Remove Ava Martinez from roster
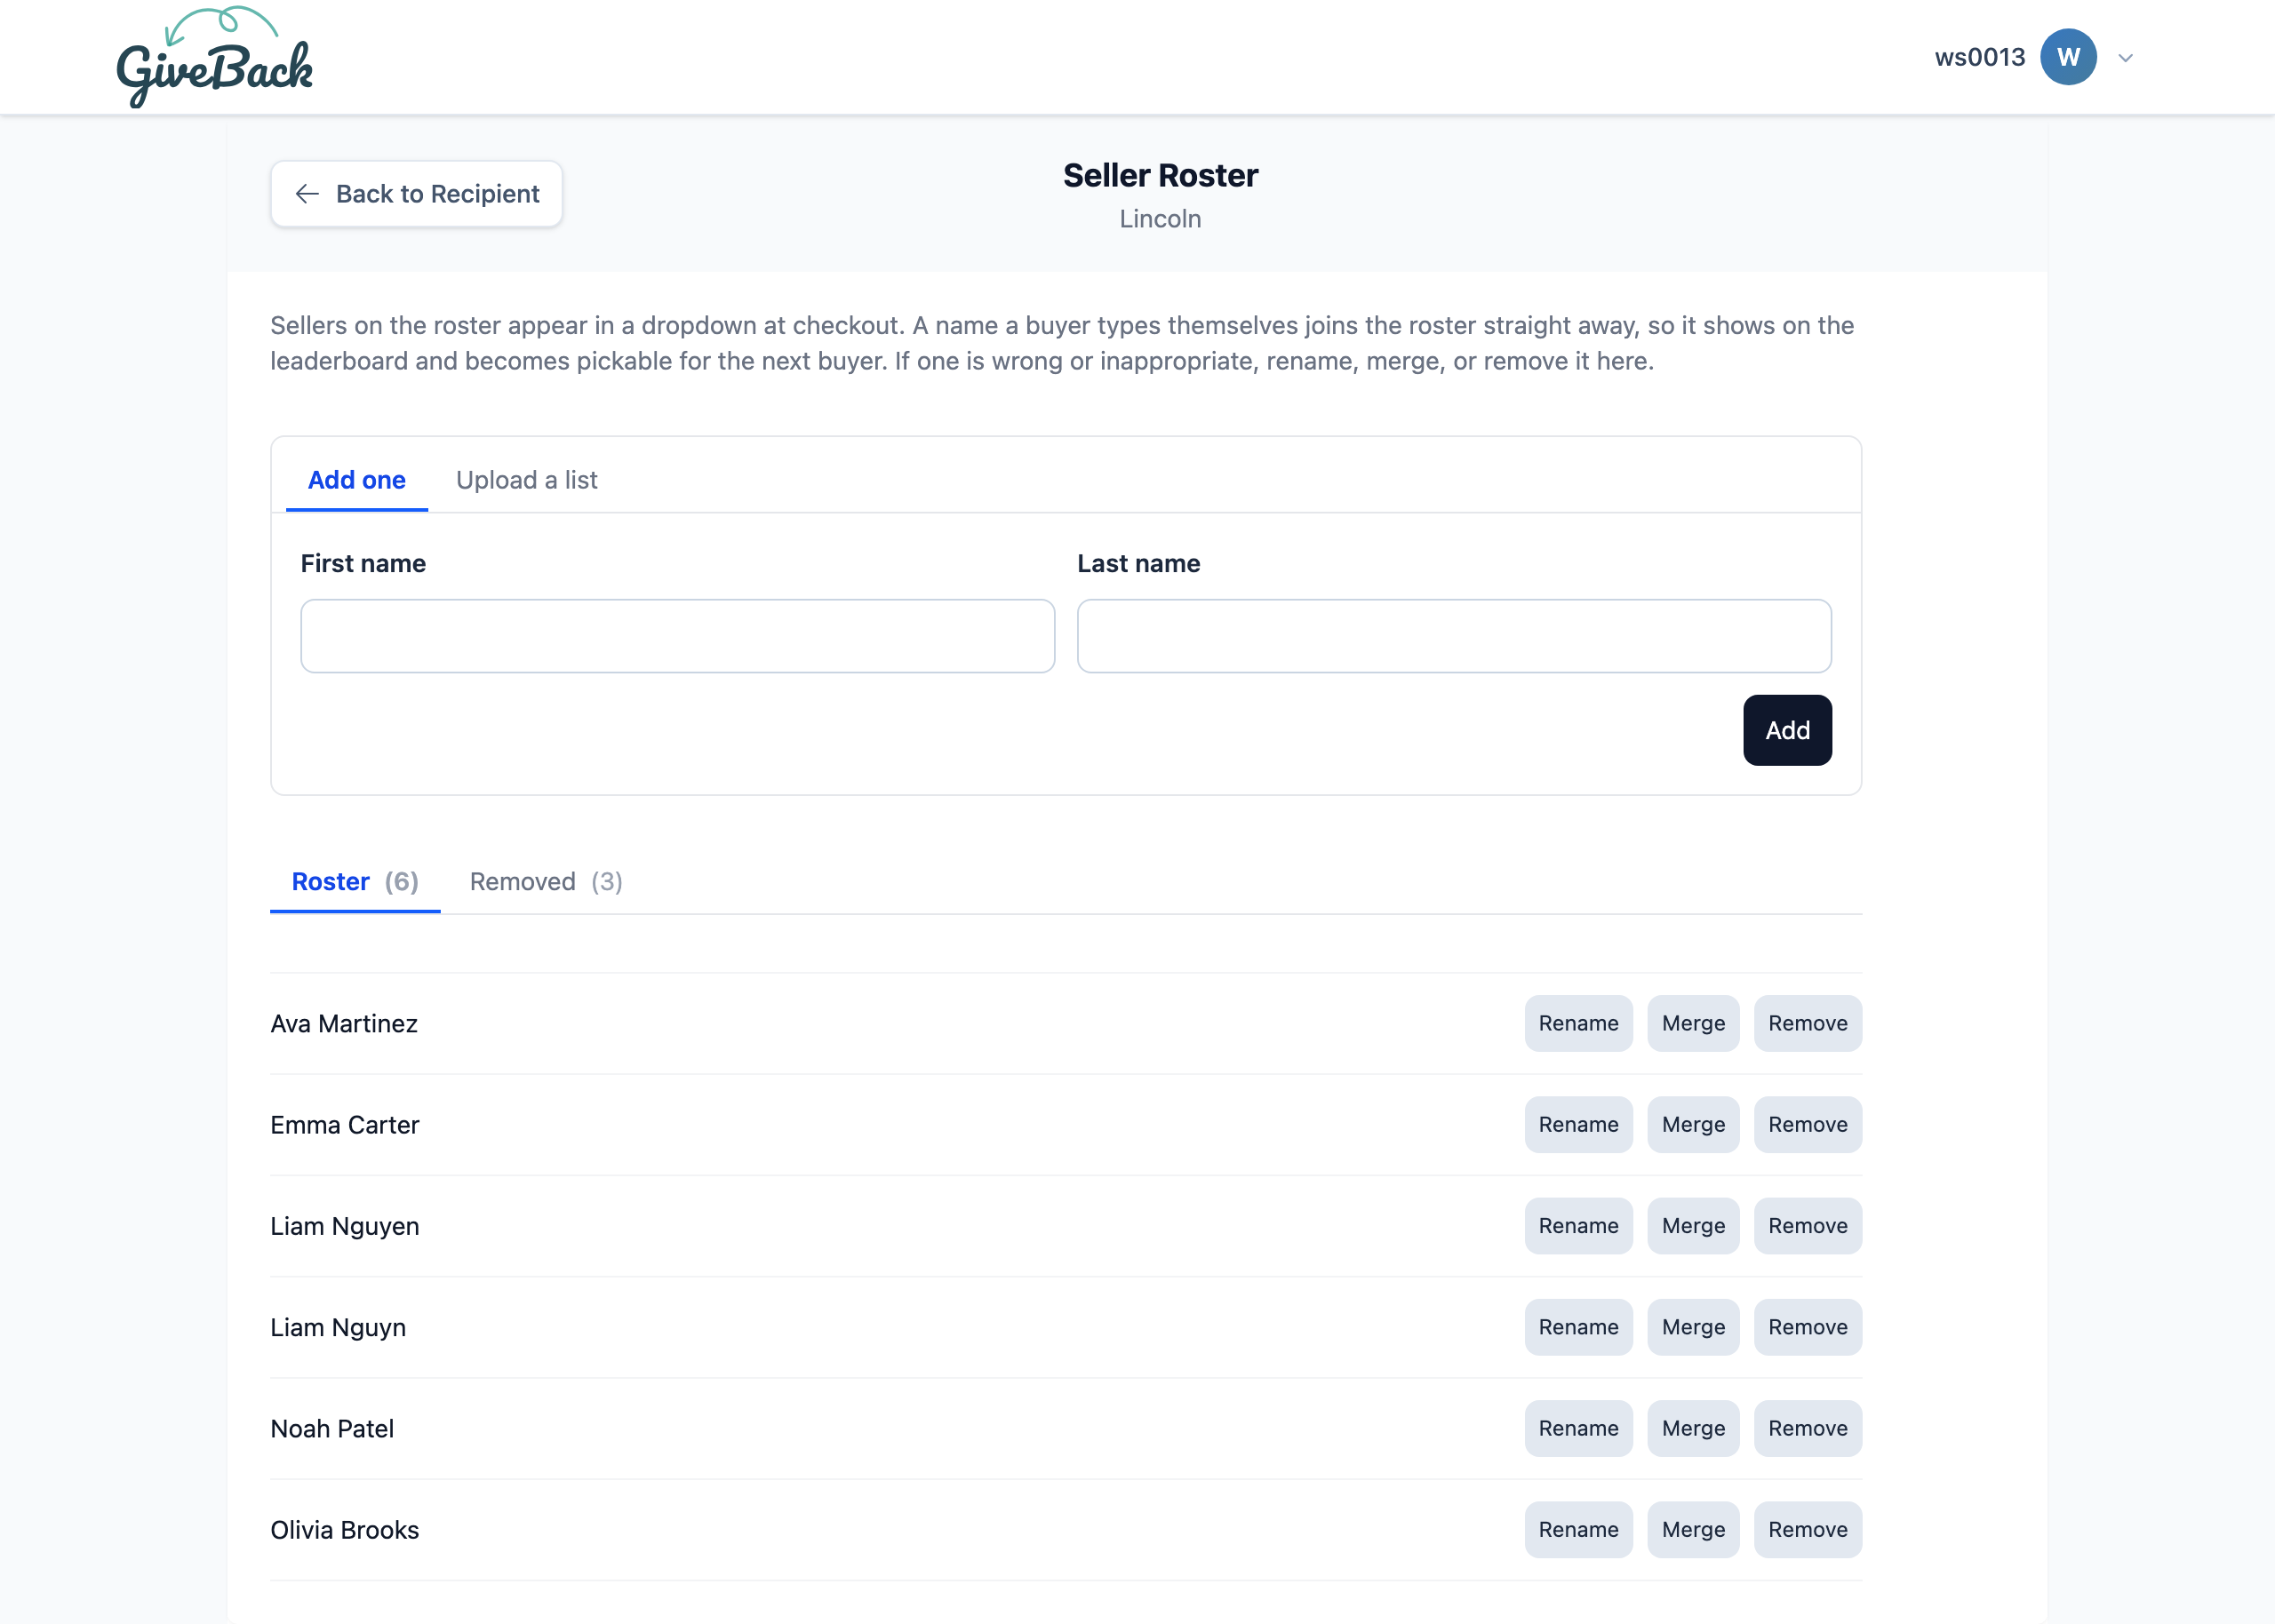The width and height of the screenshot is (2275, 1624). tap(1808, 1023)
